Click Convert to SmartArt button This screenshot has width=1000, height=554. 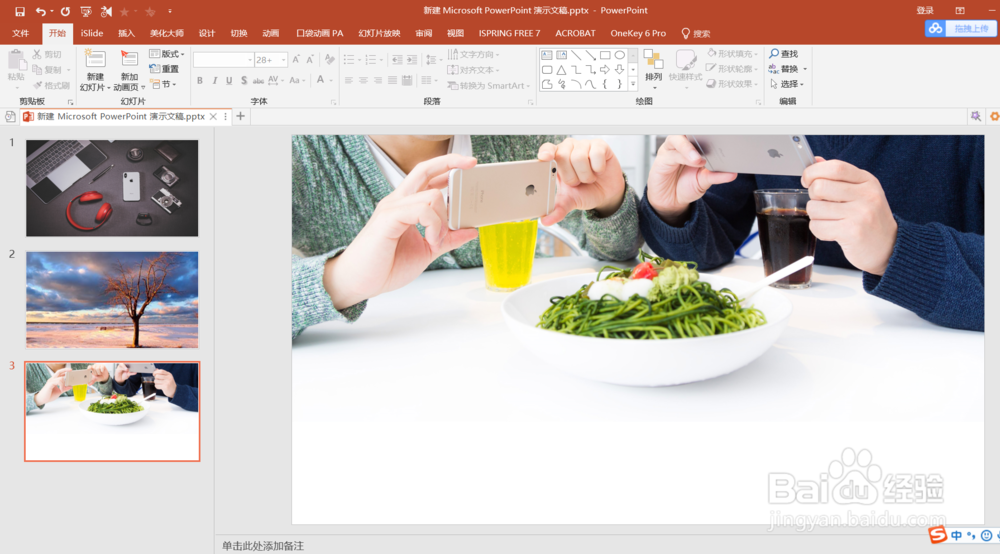[x=489, y=85]
